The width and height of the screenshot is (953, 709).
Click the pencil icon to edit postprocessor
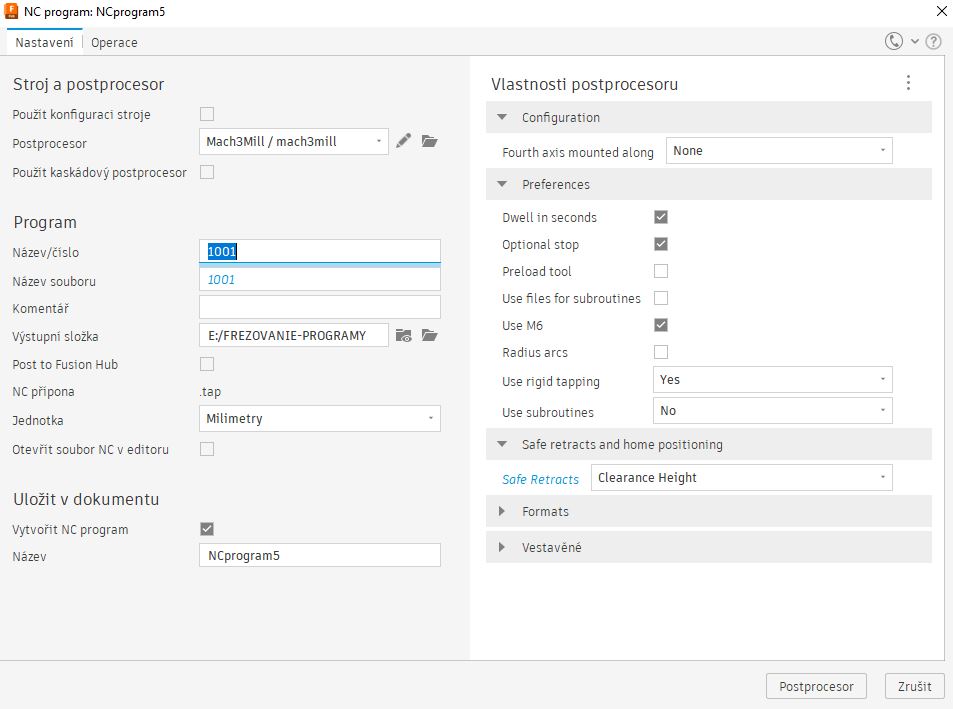403,141
